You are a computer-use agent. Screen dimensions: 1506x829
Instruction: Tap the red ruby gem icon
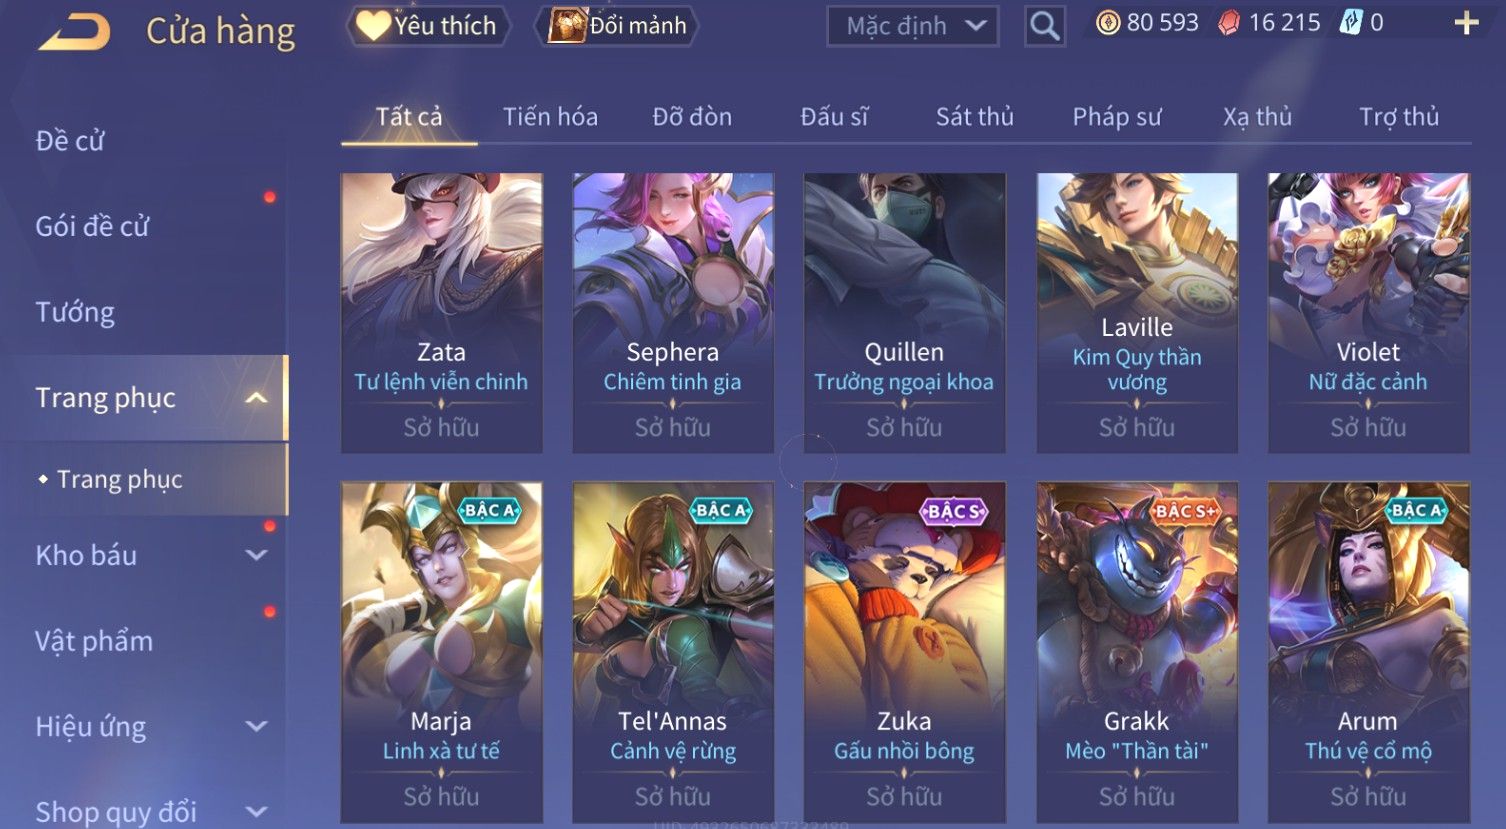click(x=1229, y=23)
